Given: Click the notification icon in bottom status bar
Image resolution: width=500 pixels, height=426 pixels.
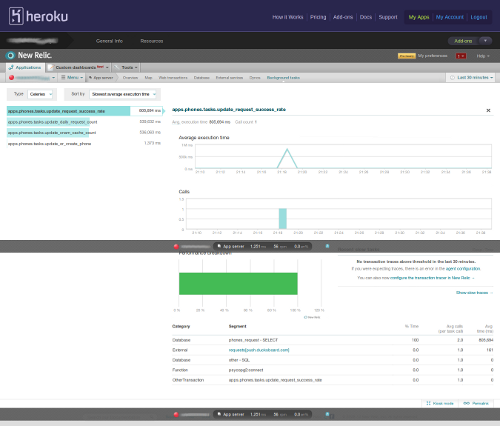Looking at the screenshot, I should [x=327, y=414].
